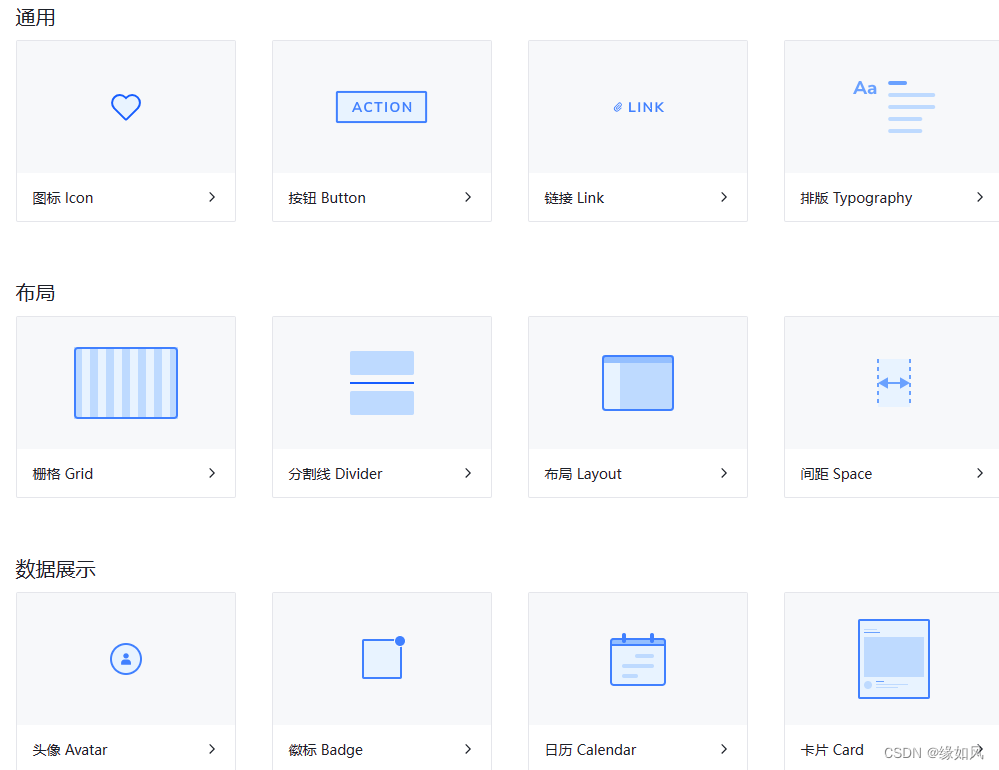Click the 通用 section heading

(35, 17)
